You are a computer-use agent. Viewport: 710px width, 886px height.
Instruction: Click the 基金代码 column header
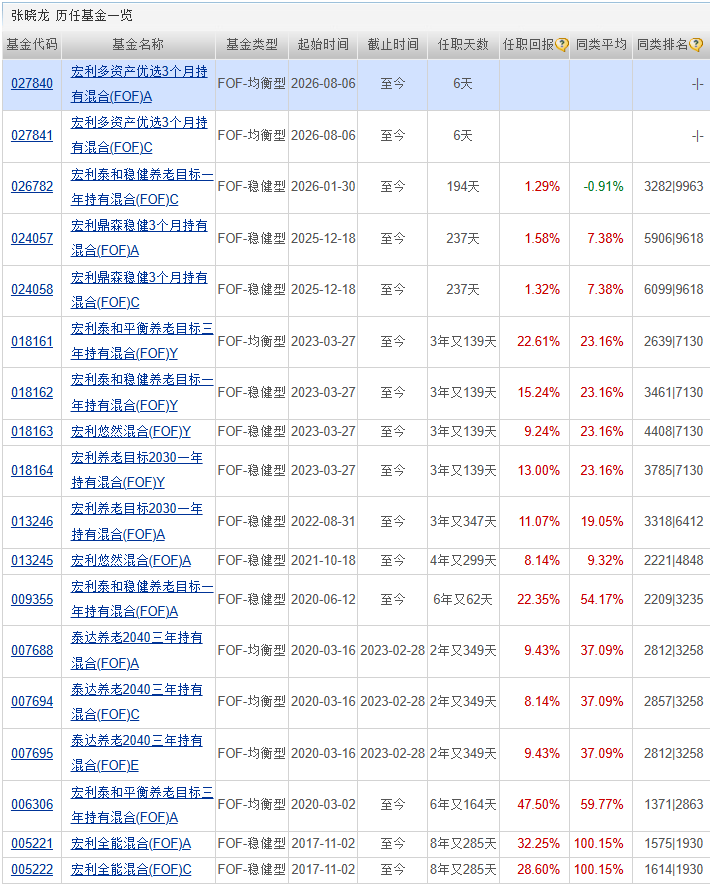(x=32, y=45)
